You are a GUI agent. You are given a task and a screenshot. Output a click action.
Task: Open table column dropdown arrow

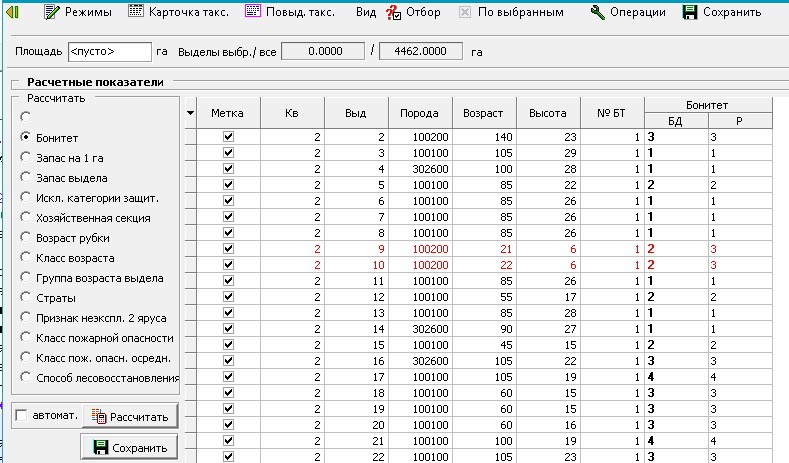click(x=190, y=113)
